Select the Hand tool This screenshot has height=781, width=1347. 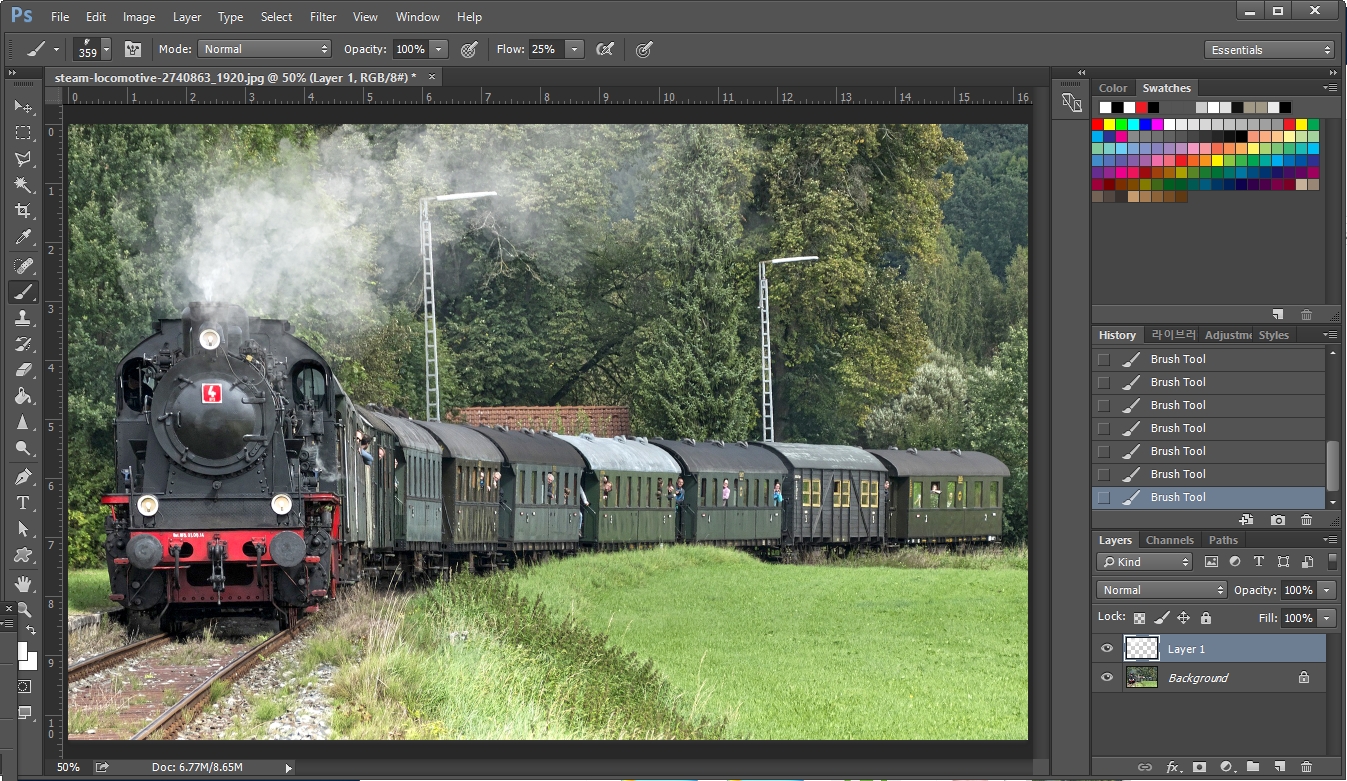(x=24, y=584)
